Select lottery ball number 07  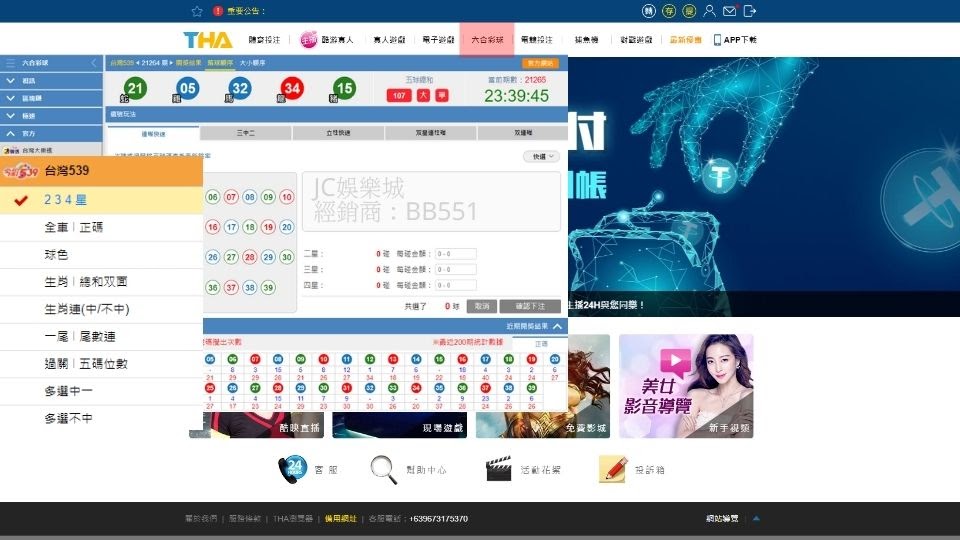tap(231, 197)
